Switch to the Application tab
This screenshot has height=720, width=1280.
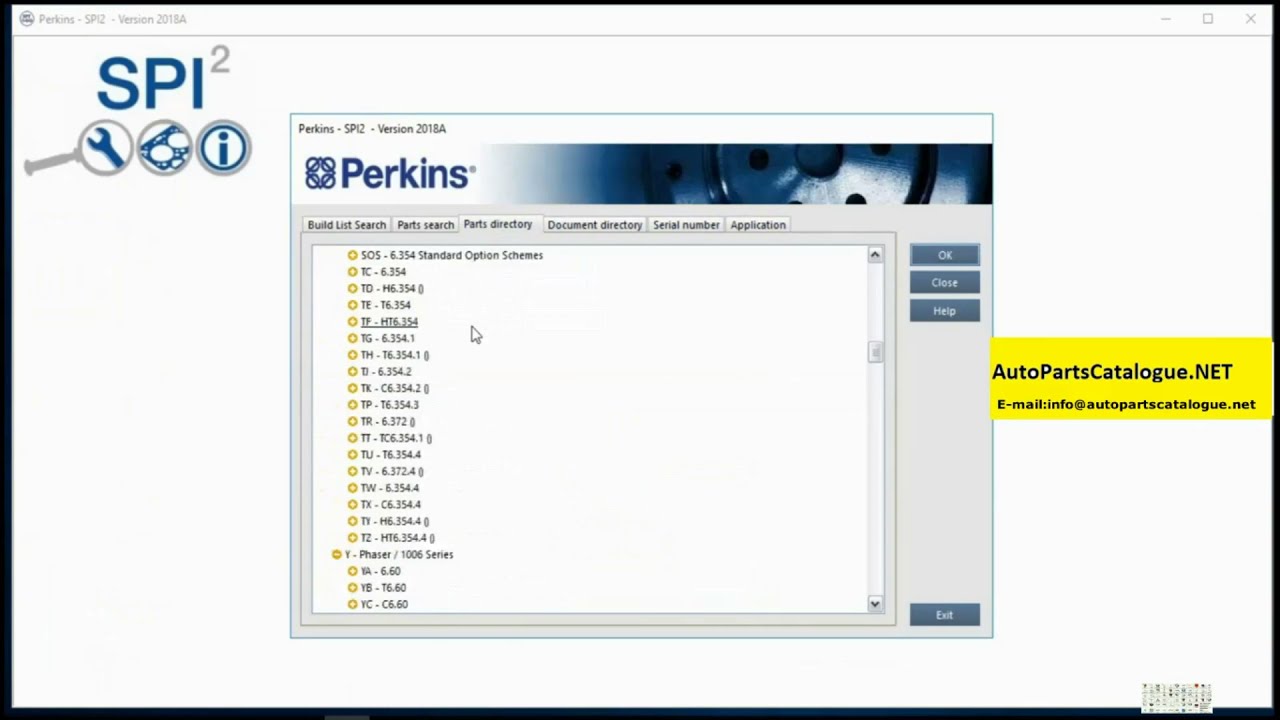click(x=758, y=225)
